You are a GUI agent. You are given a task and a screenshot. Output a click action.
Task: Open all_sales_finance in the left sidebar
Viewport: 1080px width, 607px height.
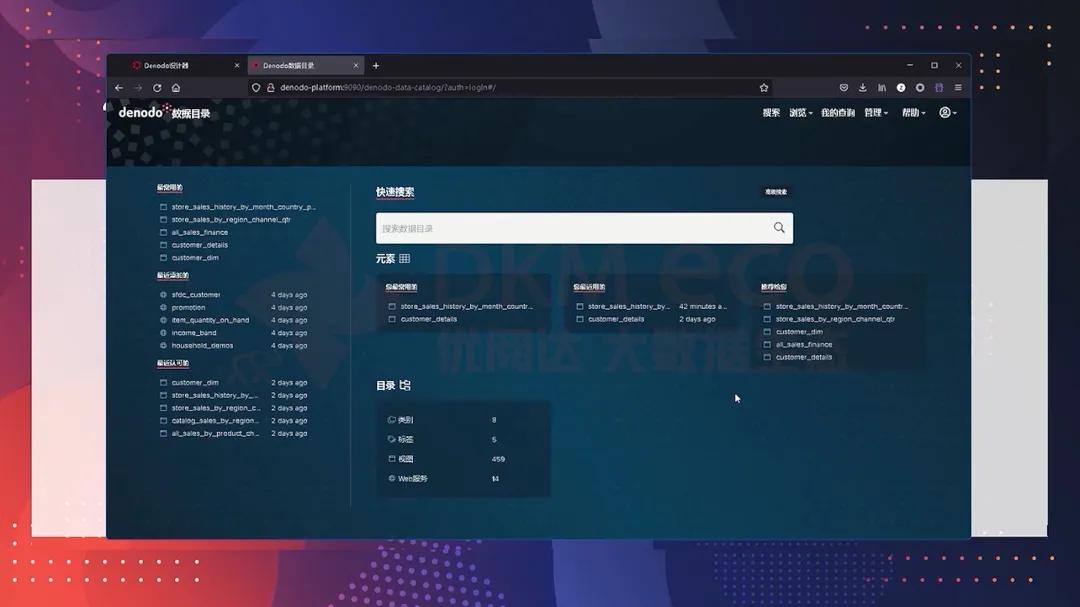200,232
